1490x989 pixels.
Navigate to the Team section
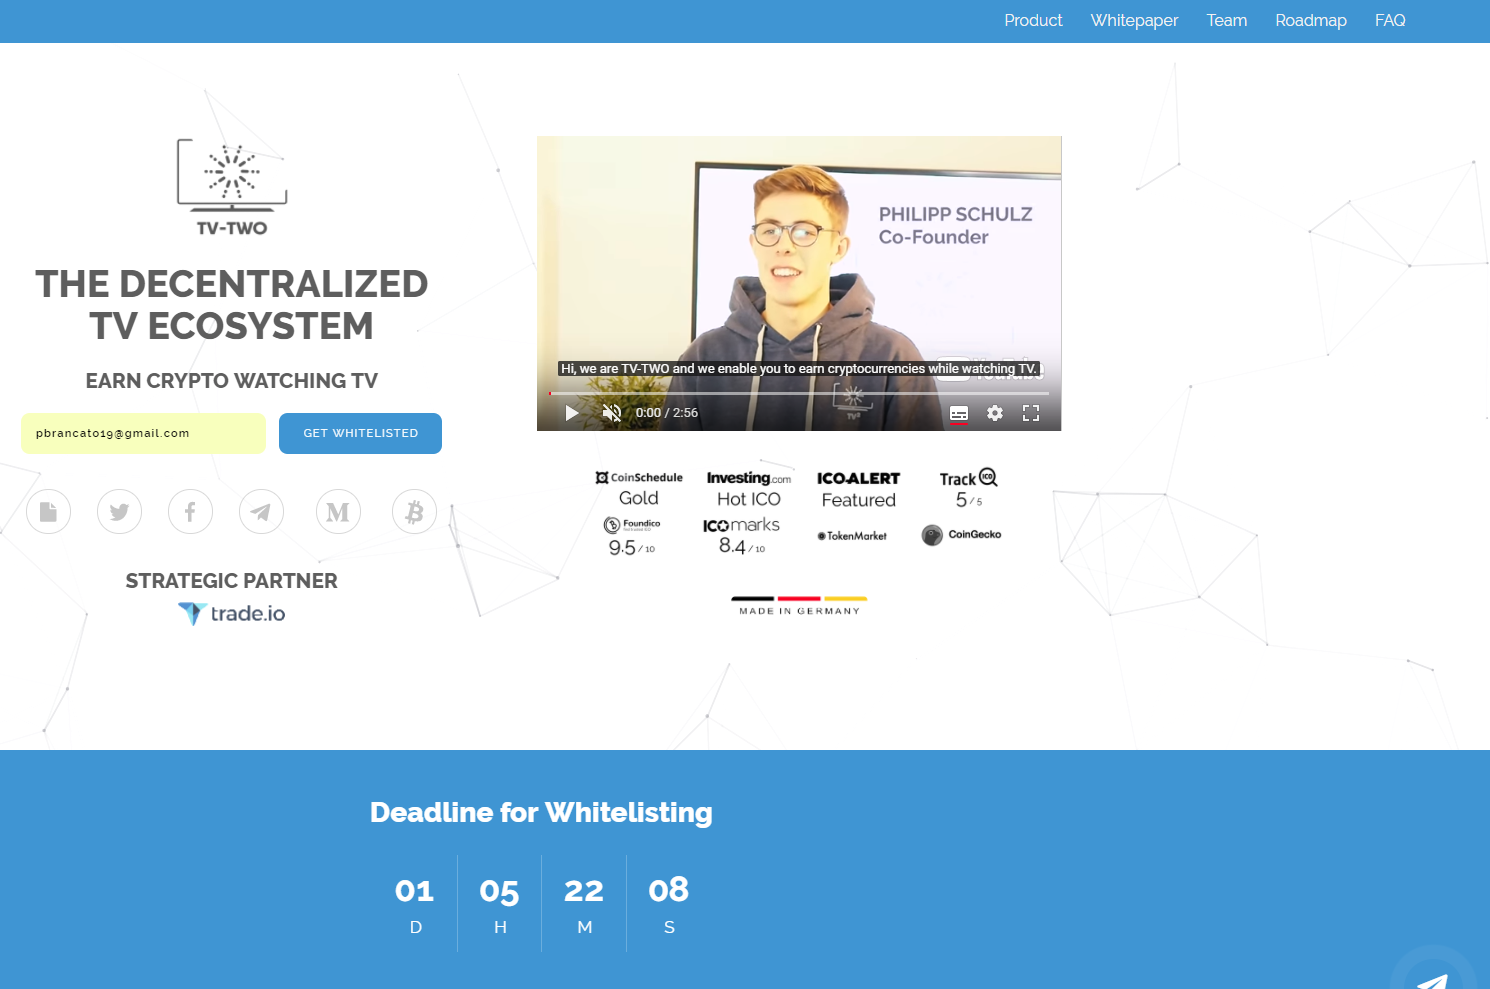pos(1227,20)
